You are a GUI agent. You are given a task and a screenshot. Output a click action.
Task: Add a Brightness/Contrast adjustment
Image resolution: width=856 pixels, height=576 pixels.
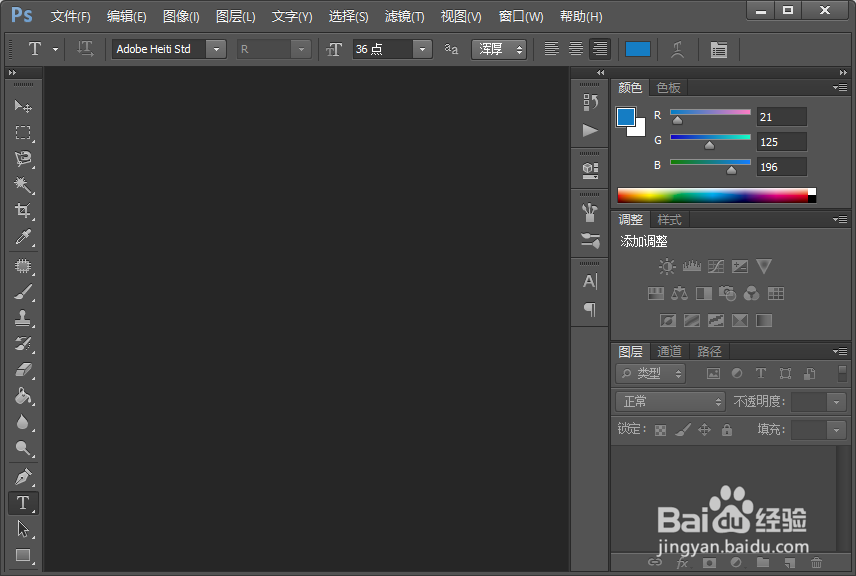(x=667, y=266)
